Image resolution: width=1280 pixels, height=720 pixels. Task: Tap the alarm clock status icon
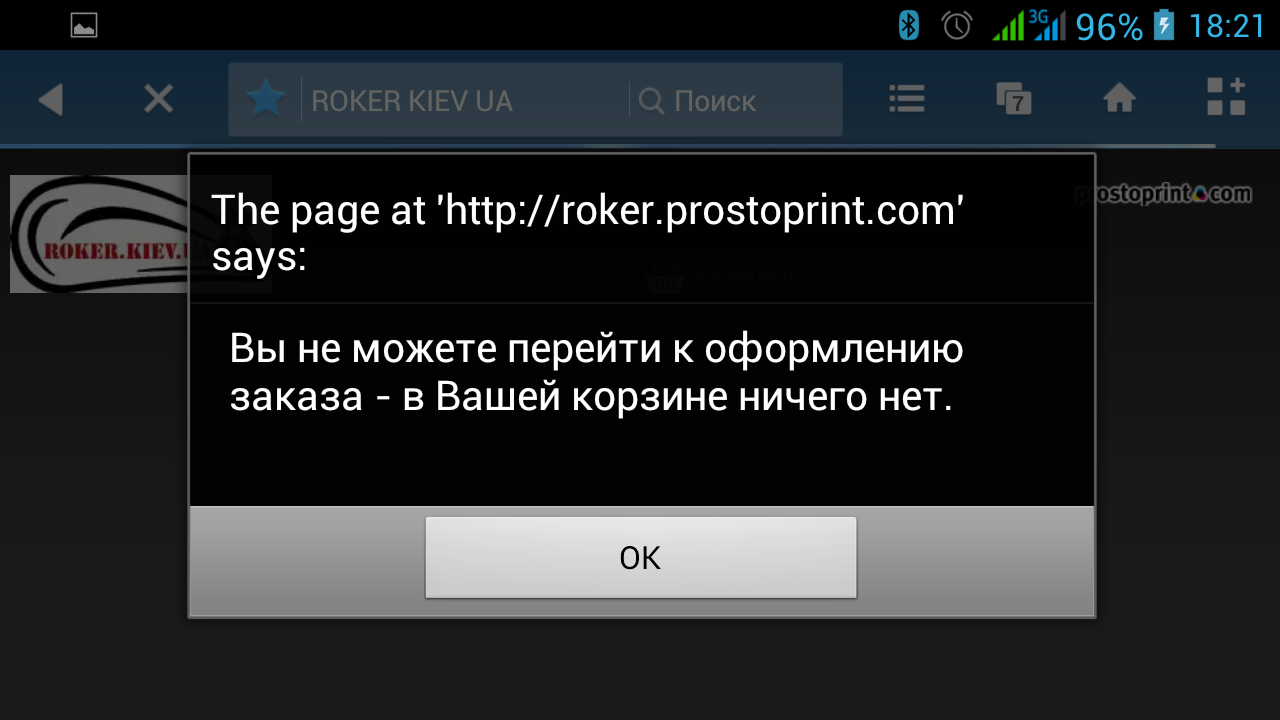pos(957,25)
